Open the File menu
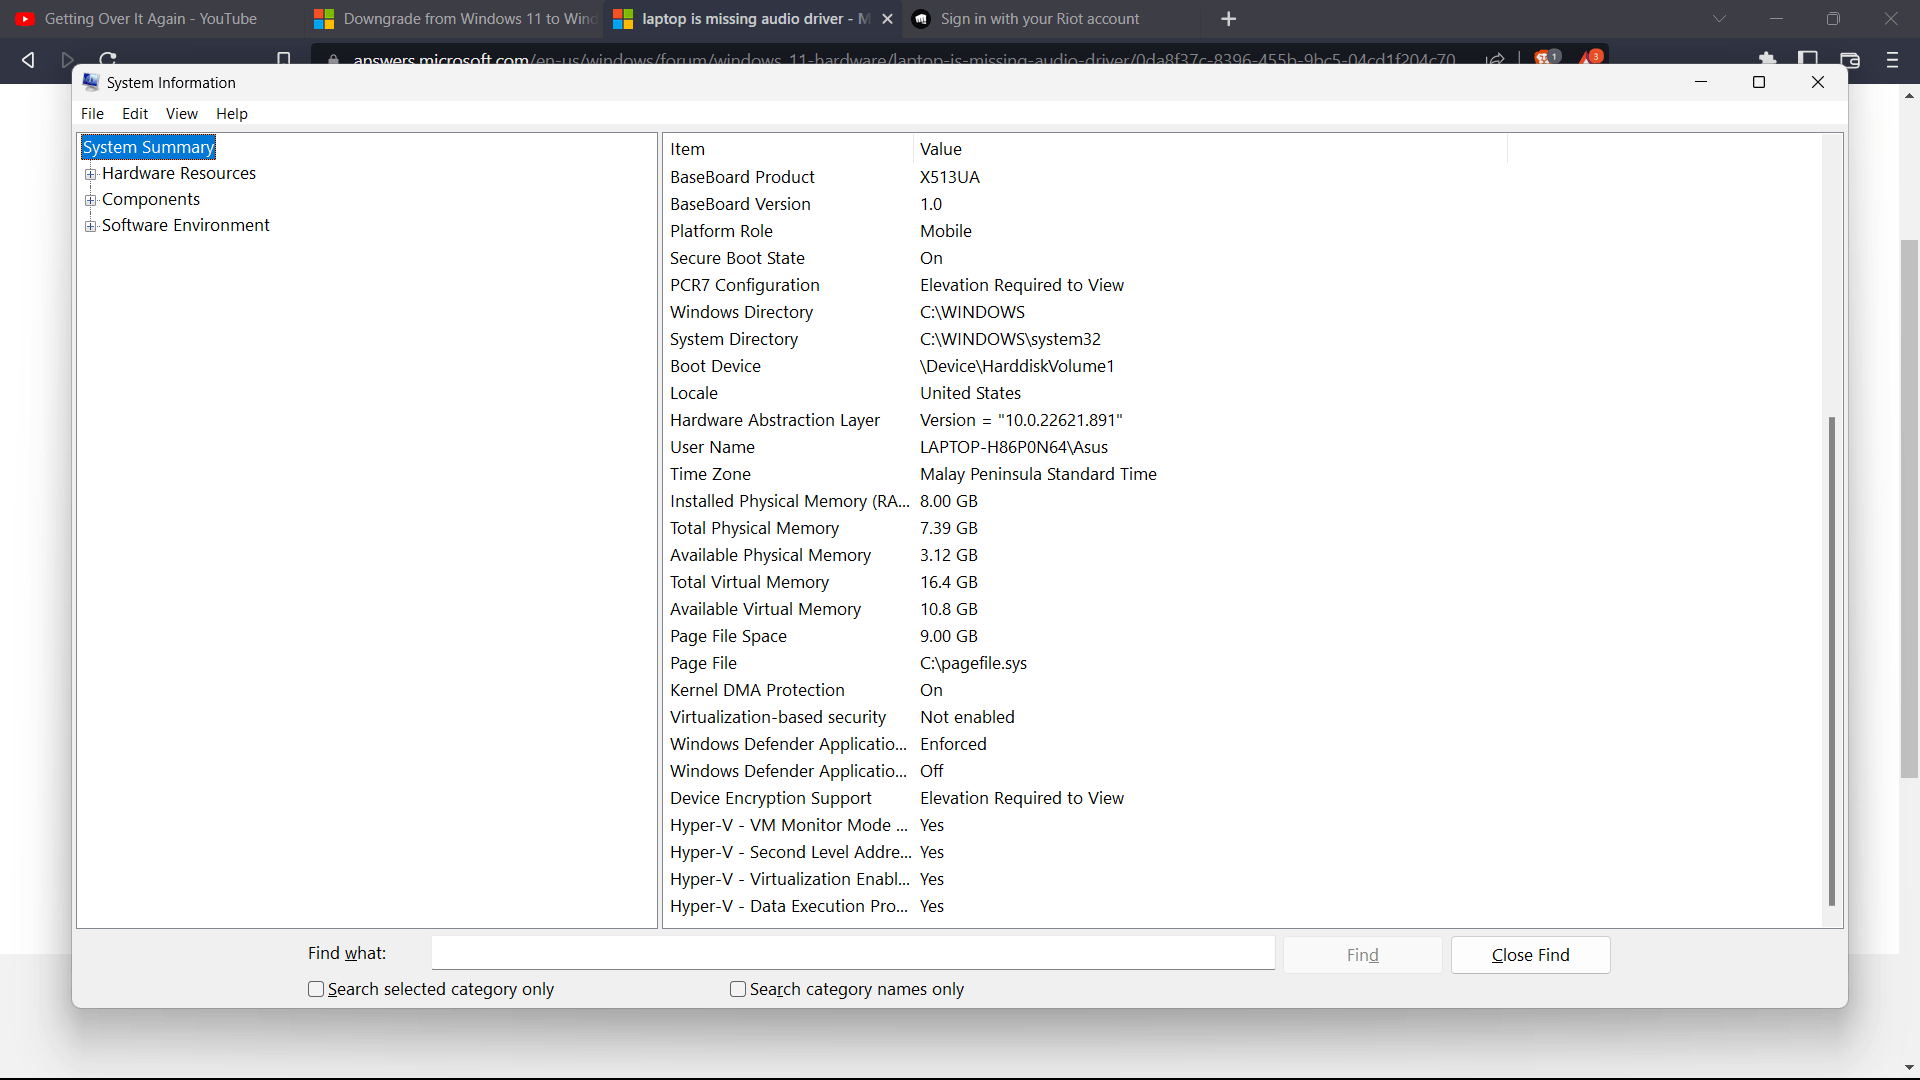This screenshot has width=1920, height=1080. 92,114
